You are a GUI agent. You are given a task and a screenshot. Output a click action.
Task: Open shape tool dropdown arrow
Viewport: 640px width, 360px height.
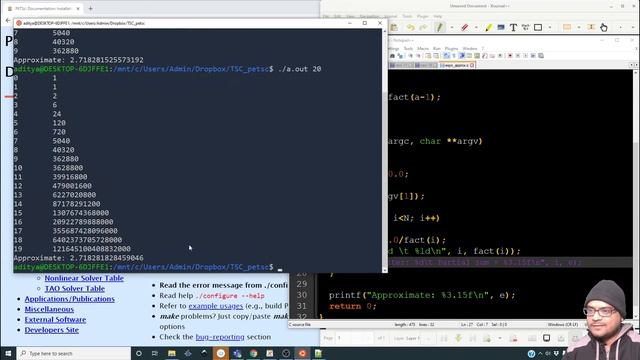click(550, 28)
